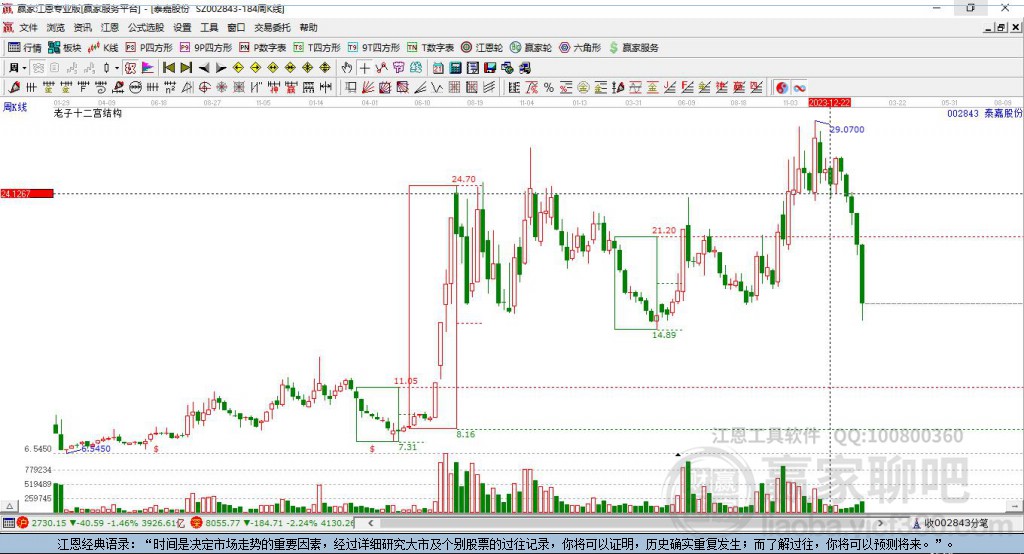Open the 江恩 menu

tap(110, 27)
